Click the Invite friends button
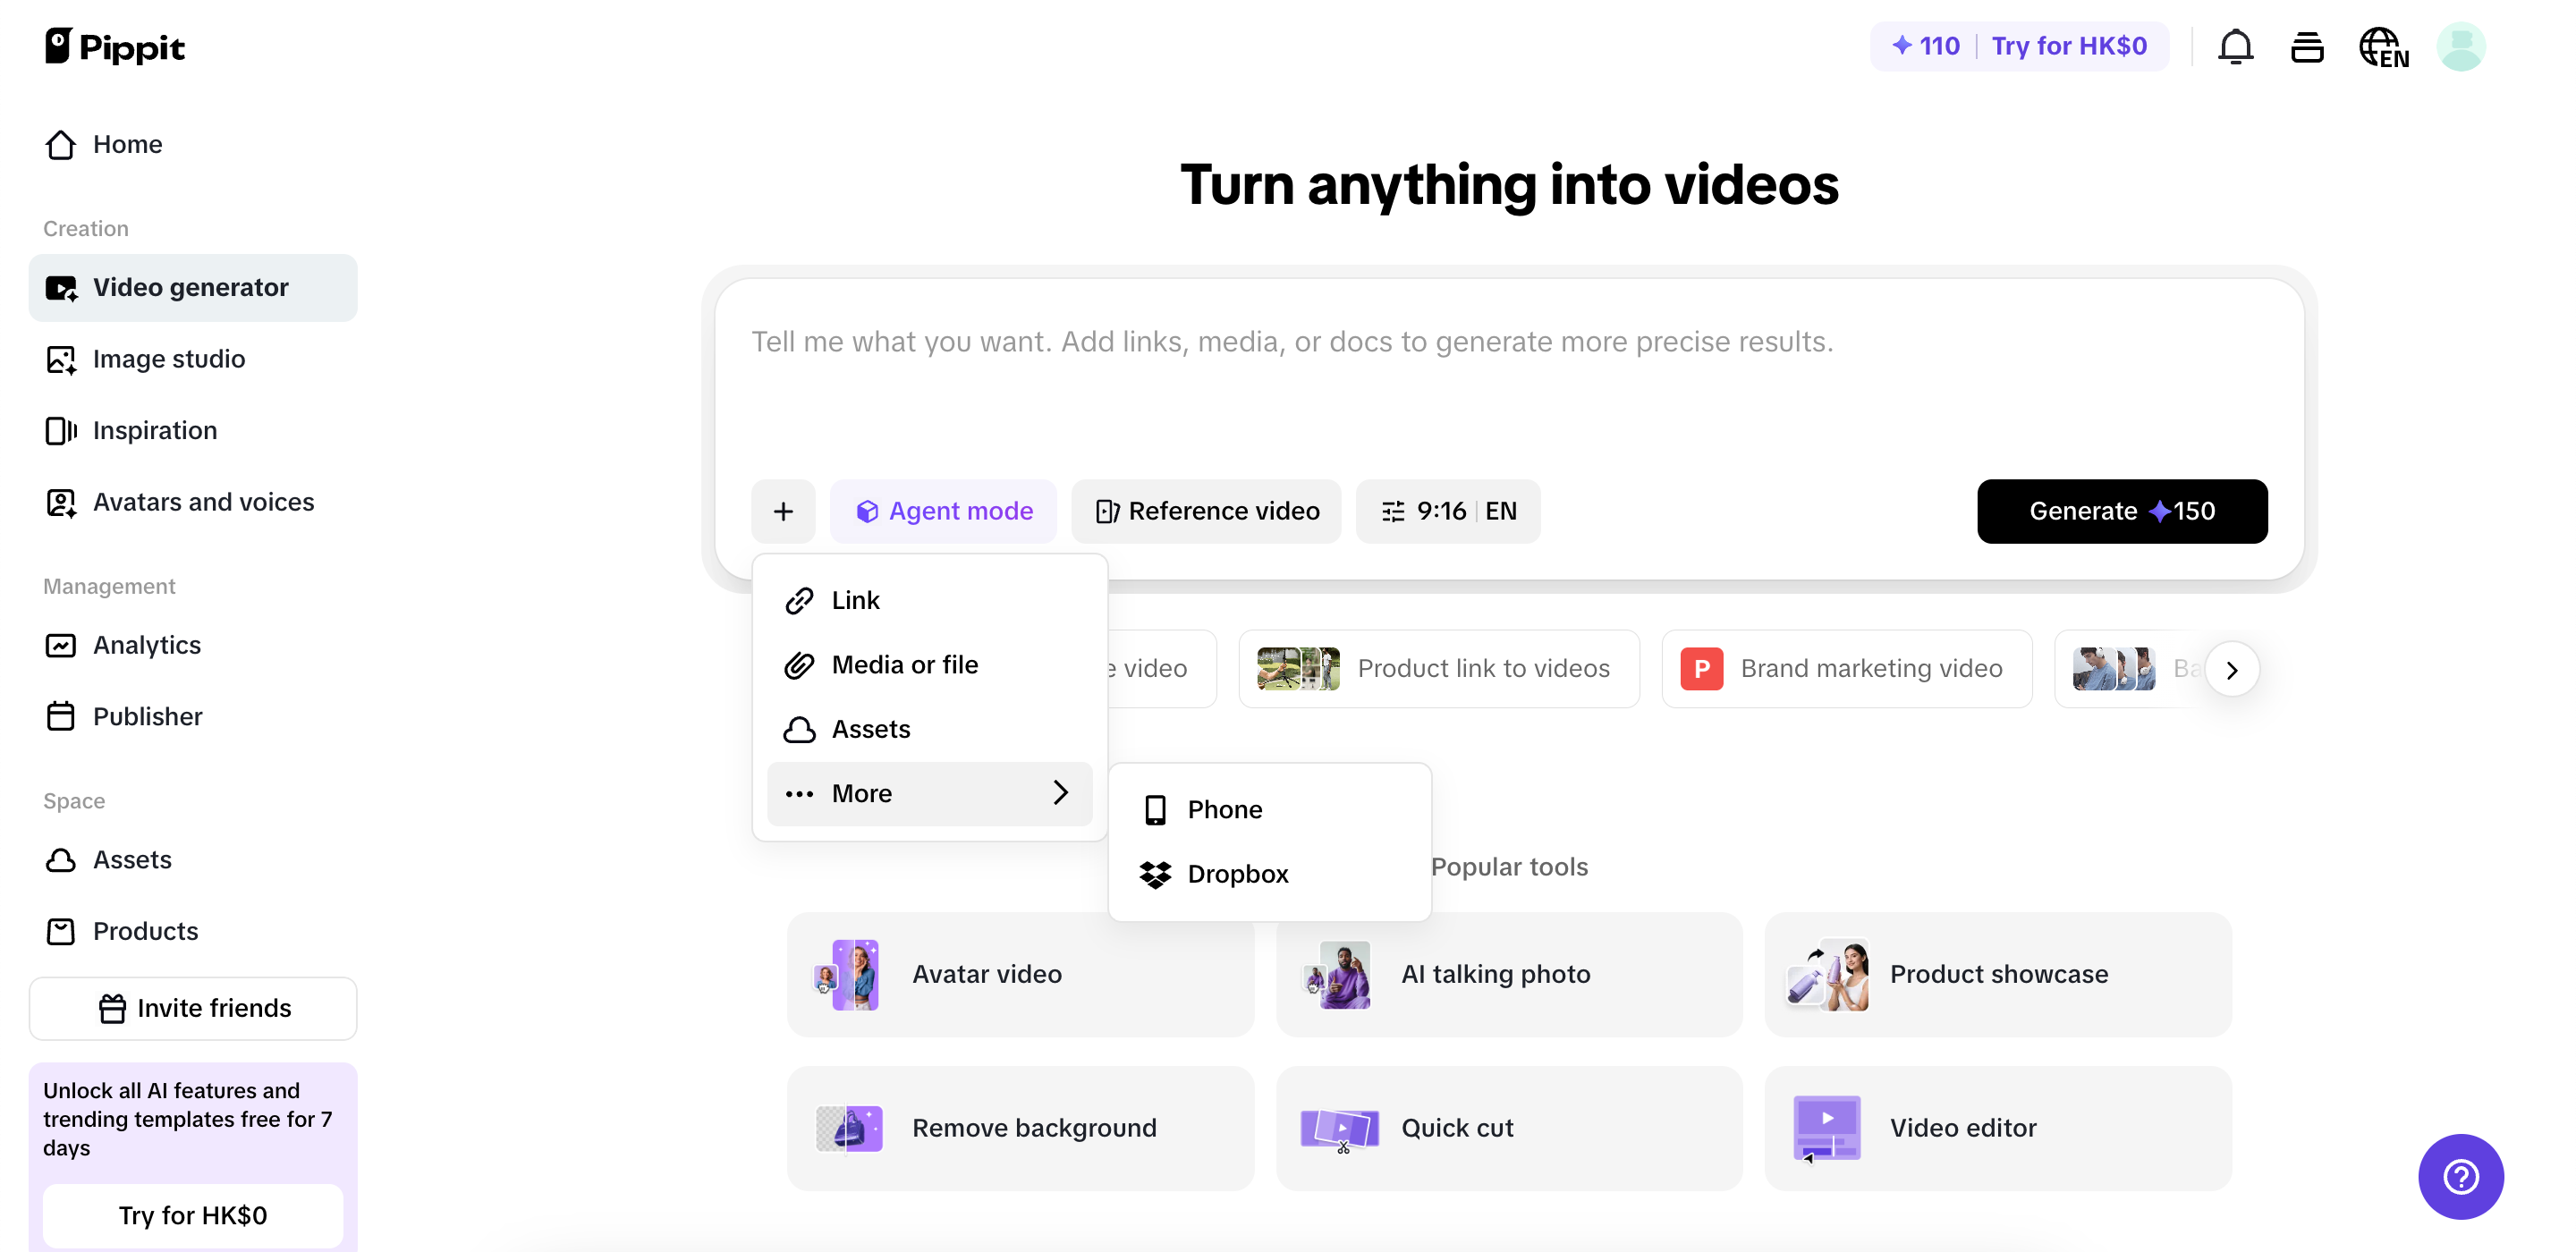 click(x=193, y=1008)
